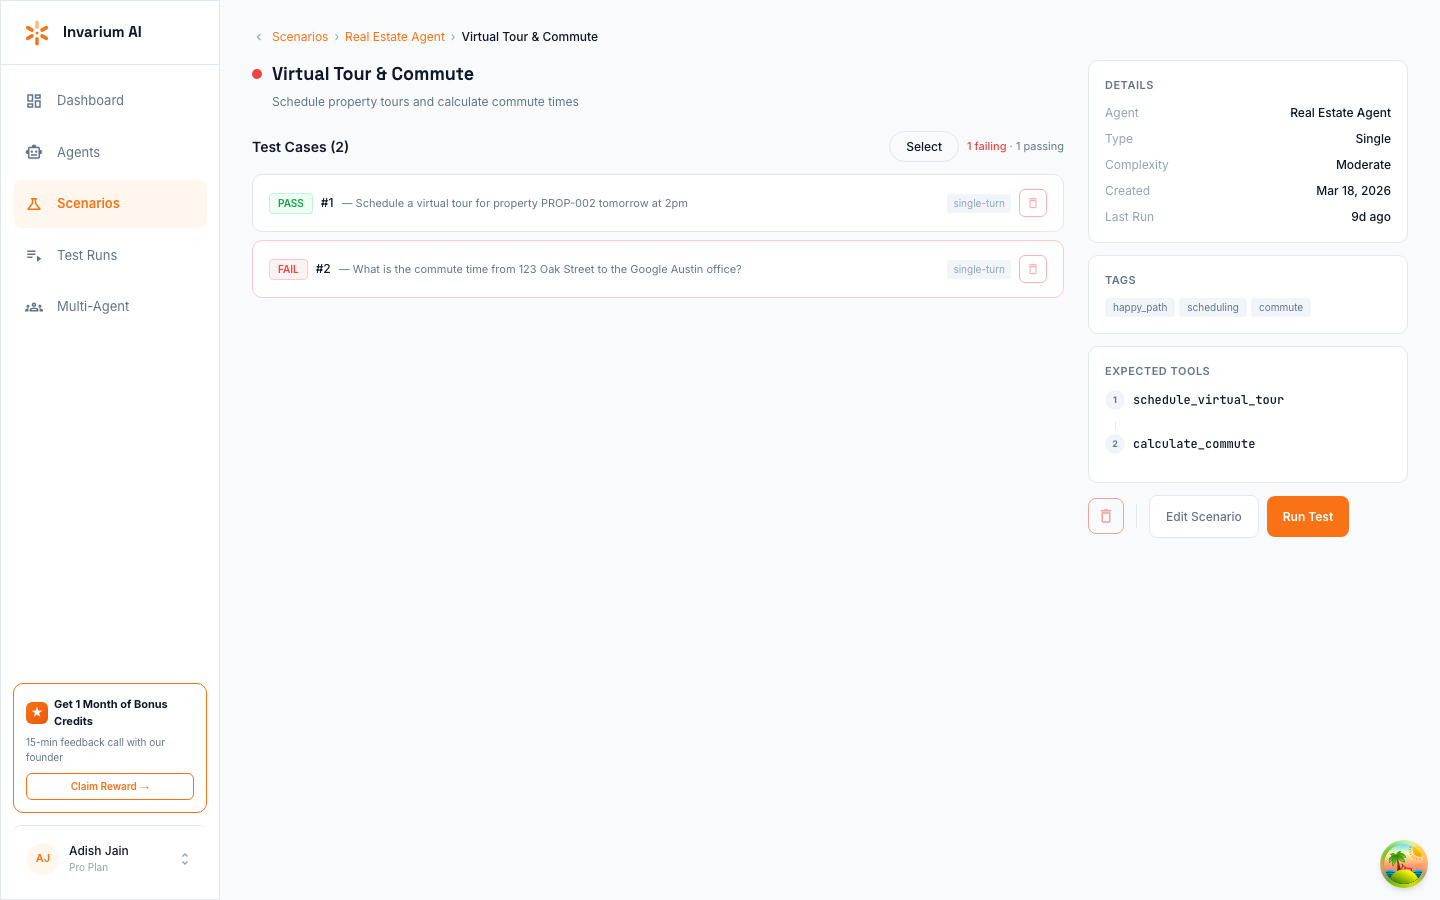This screenshot has height=900, width=1440.
Task: Enable Select mode for test cases
Action: pos(922,146)
